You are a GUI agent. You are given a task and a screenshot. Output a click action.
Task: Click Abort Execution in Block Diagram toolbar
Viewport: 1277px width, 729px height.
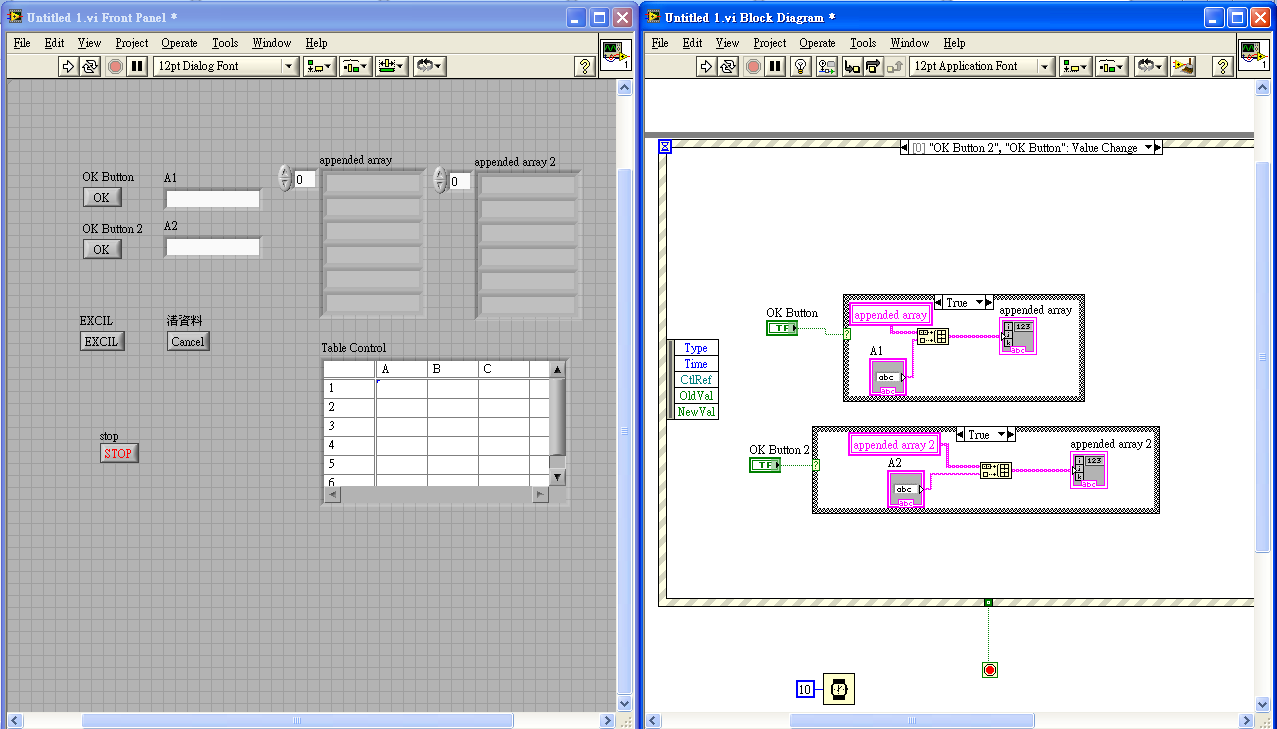(753, 66)
